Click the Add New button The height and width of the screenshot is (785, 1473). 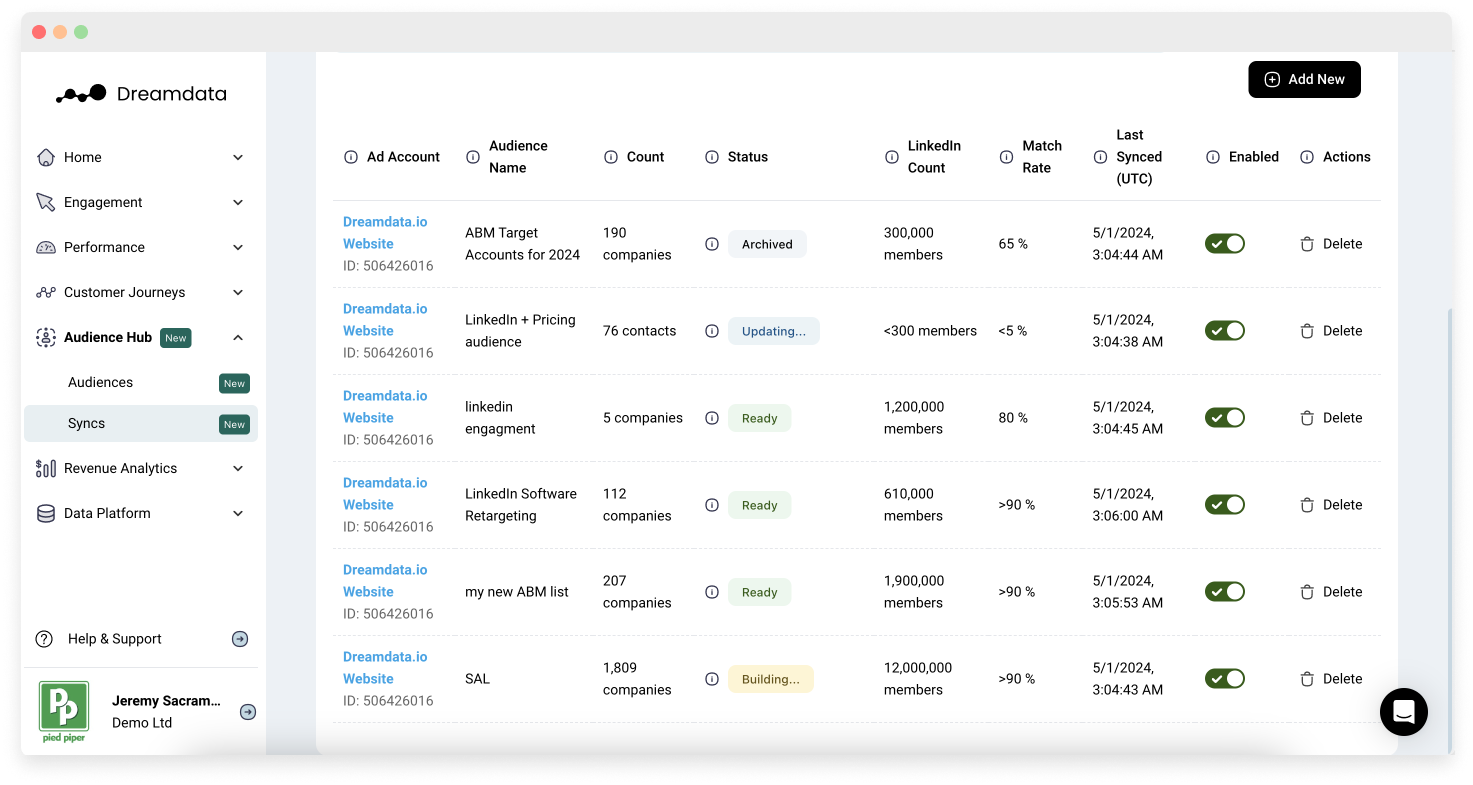(x=1304, y=79)
